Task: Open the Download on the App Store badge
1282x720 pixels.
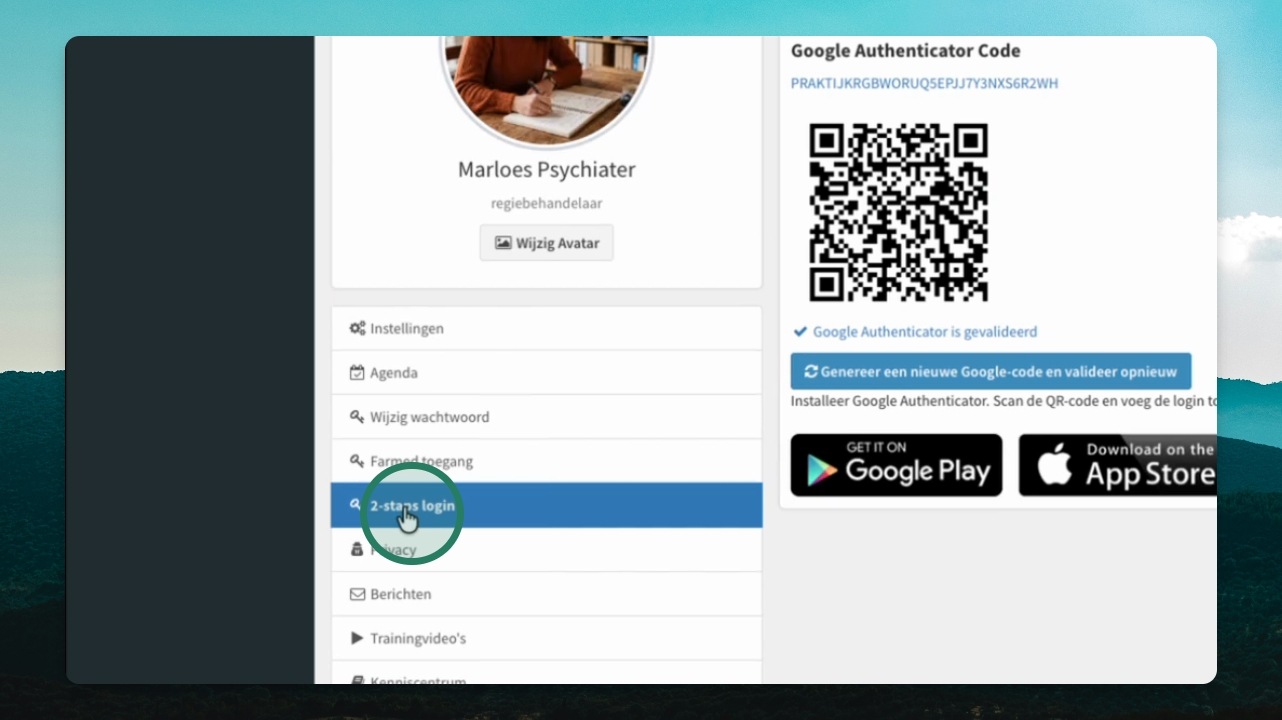Action: point(1118,465)
